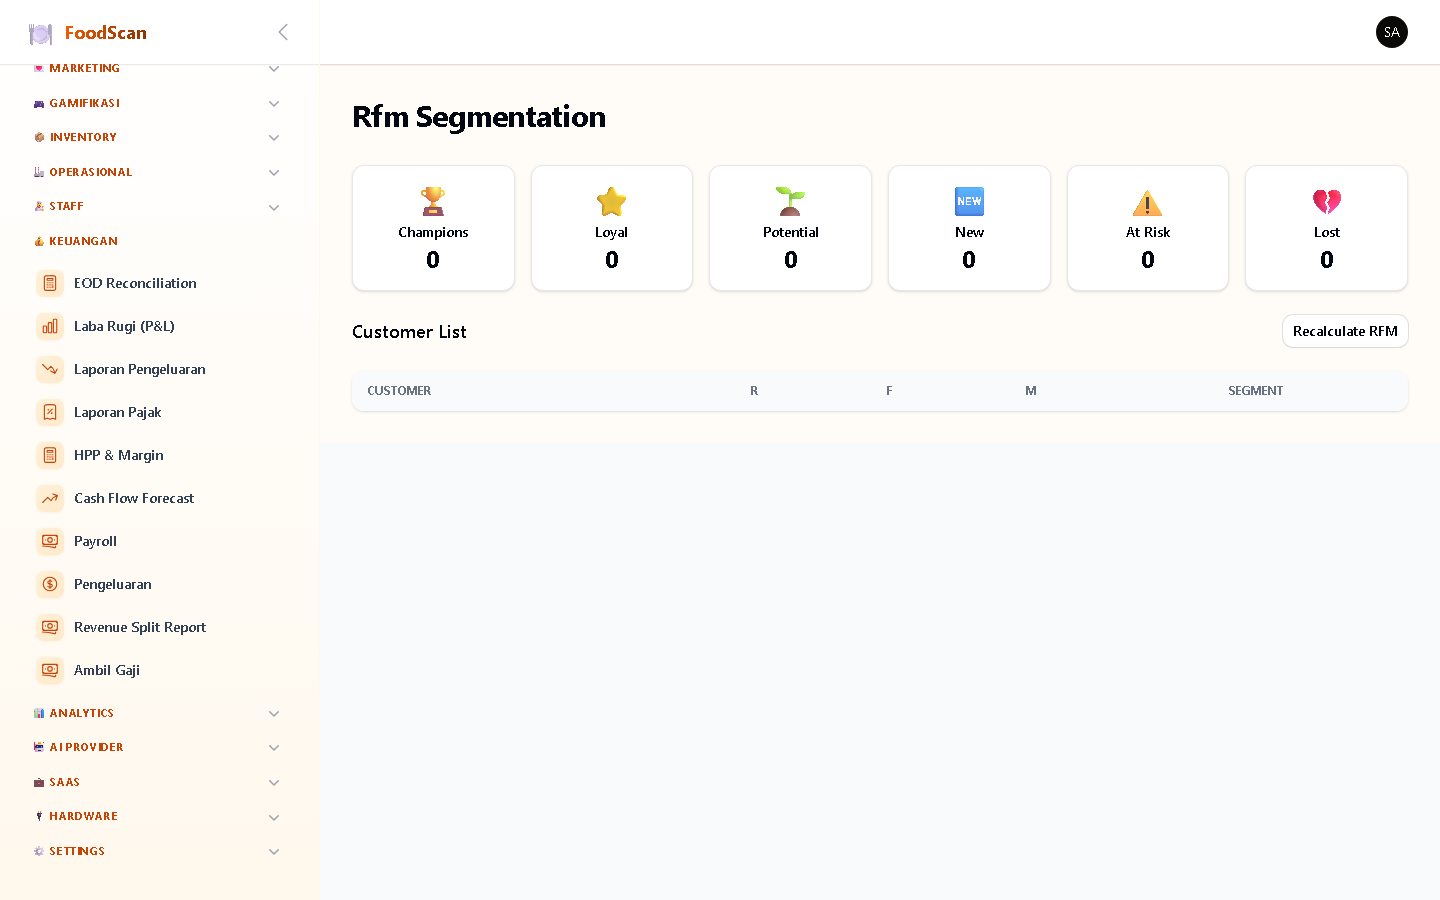
Task: Open the SA user avatar menu
Action: click(1391, 32)
